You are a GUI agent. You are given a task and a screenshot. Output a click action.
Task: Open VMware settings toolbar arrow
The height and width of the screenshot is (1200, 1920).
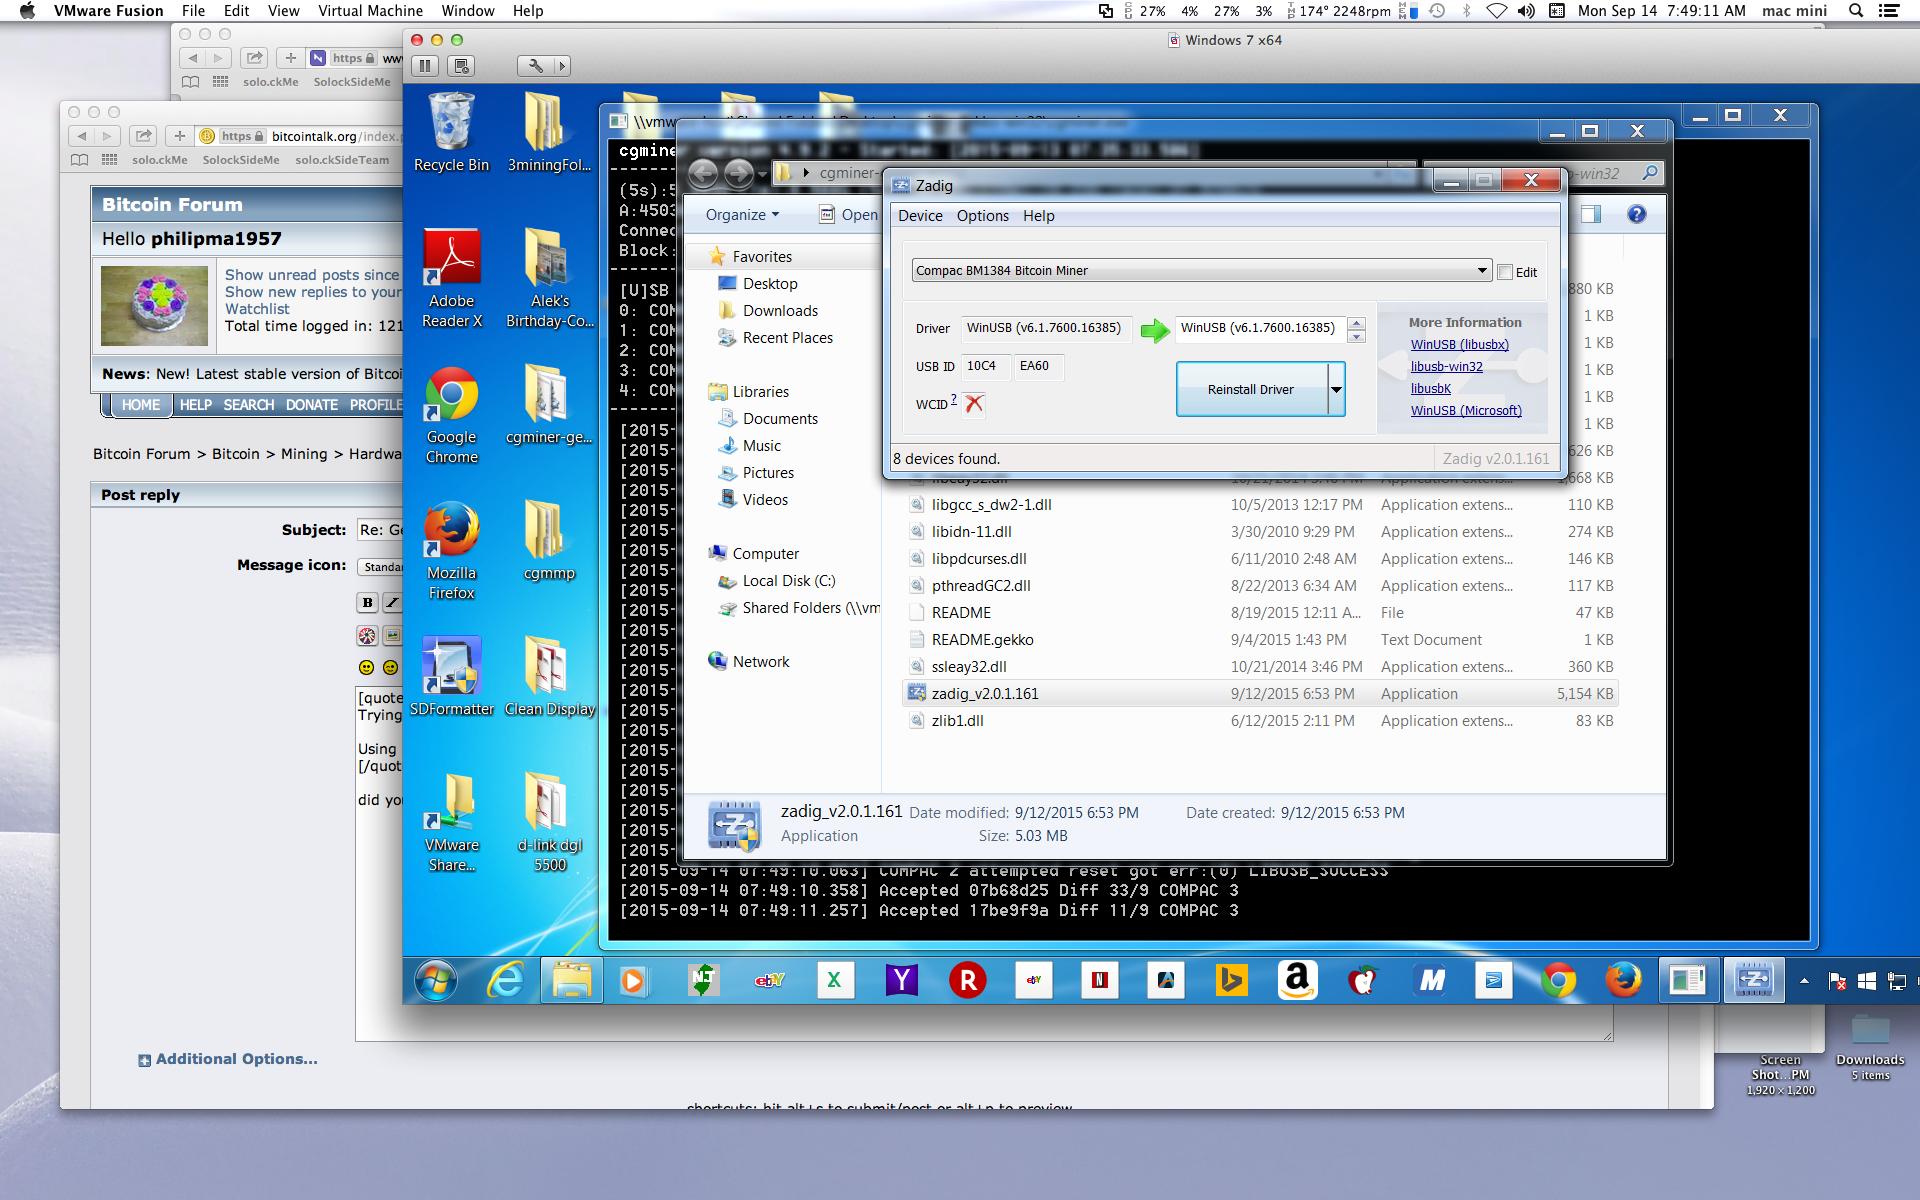(x=562, y=66)
